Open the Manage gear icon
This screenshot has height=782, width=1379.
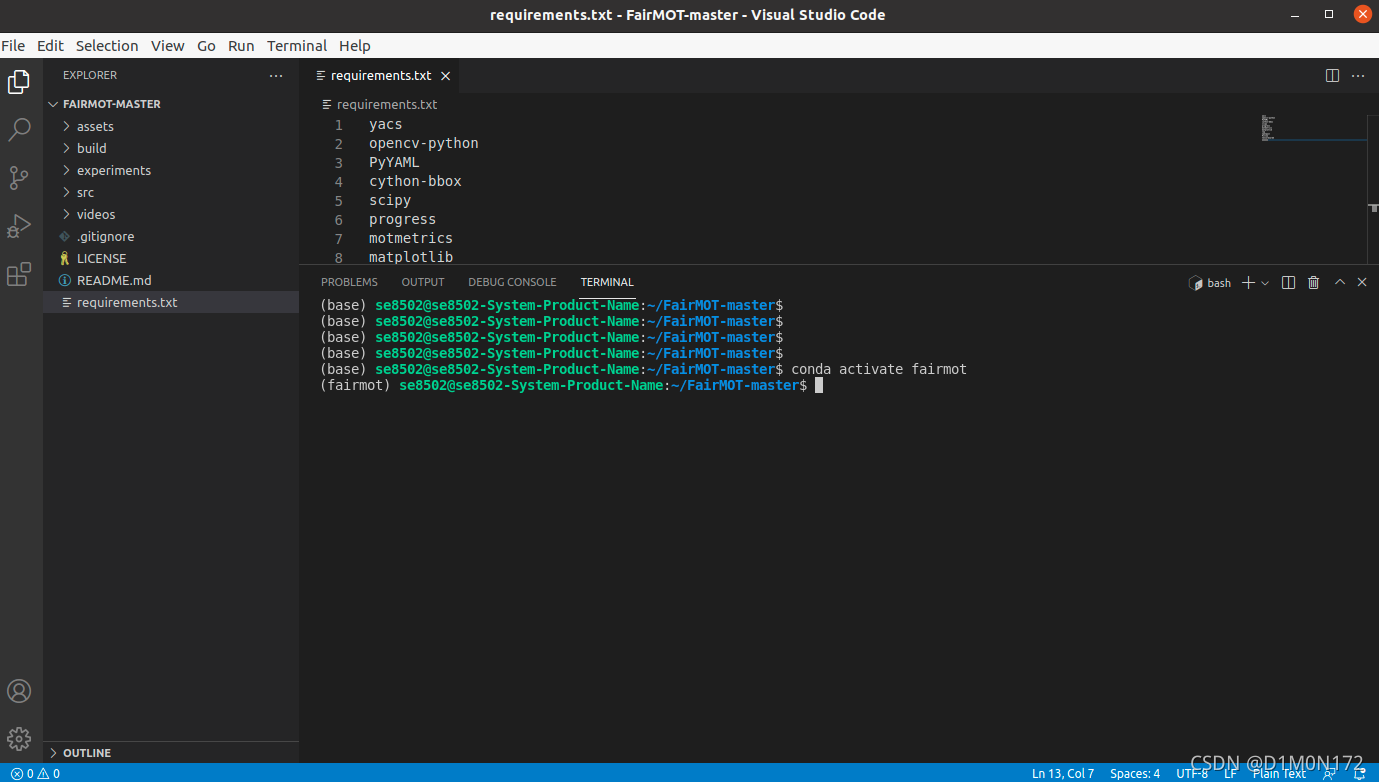click(x=19, y=739)
